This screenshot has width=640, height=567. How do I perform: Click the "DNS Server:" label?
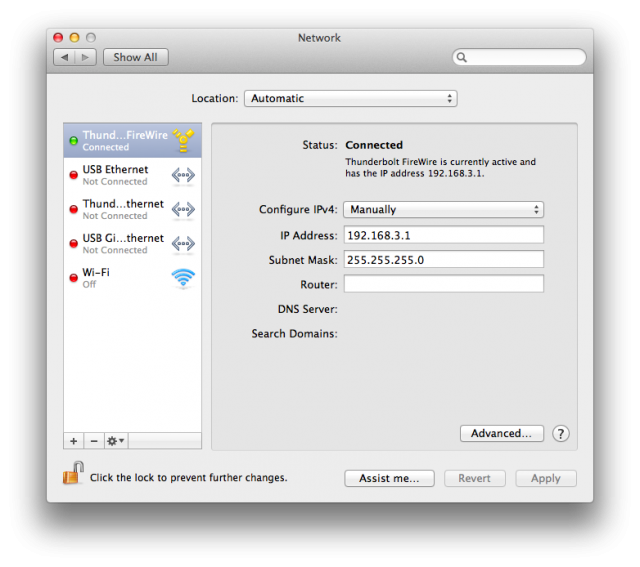tap(308, 309)
